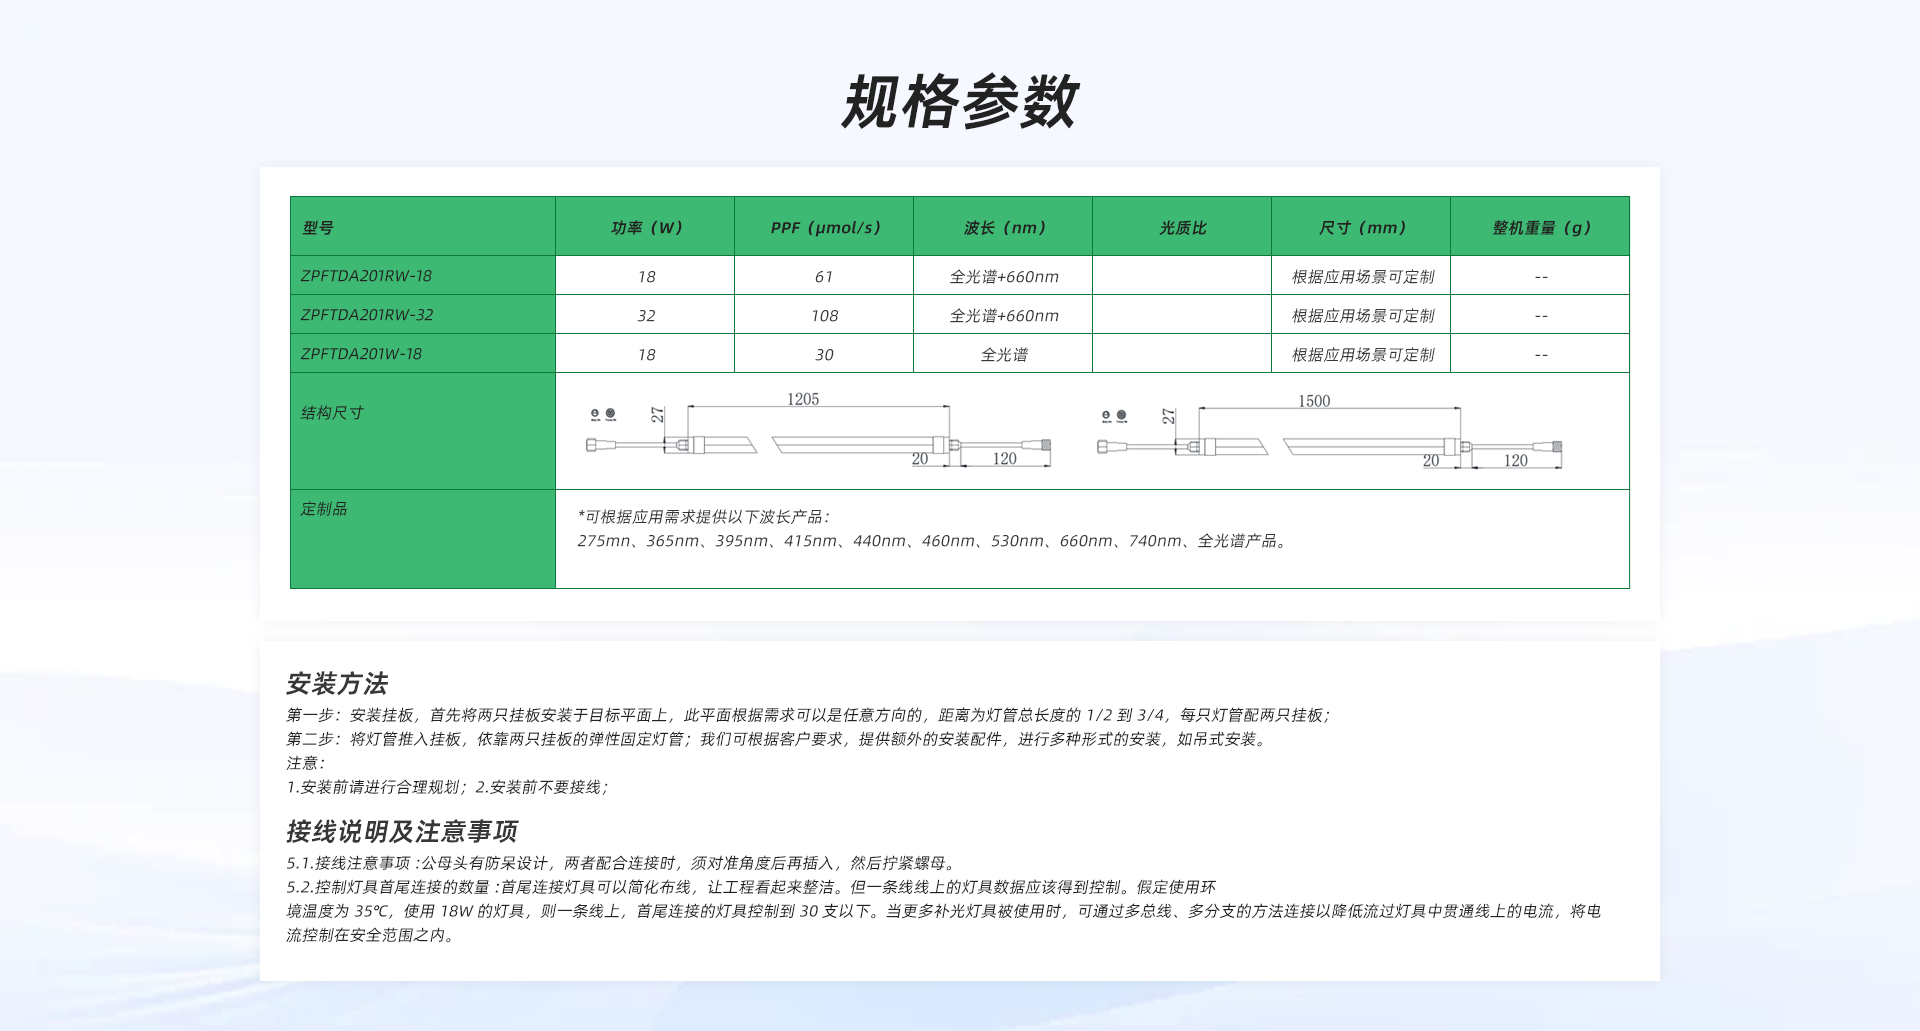Select model row ZPFTDA201RW-32

[367, 315]
